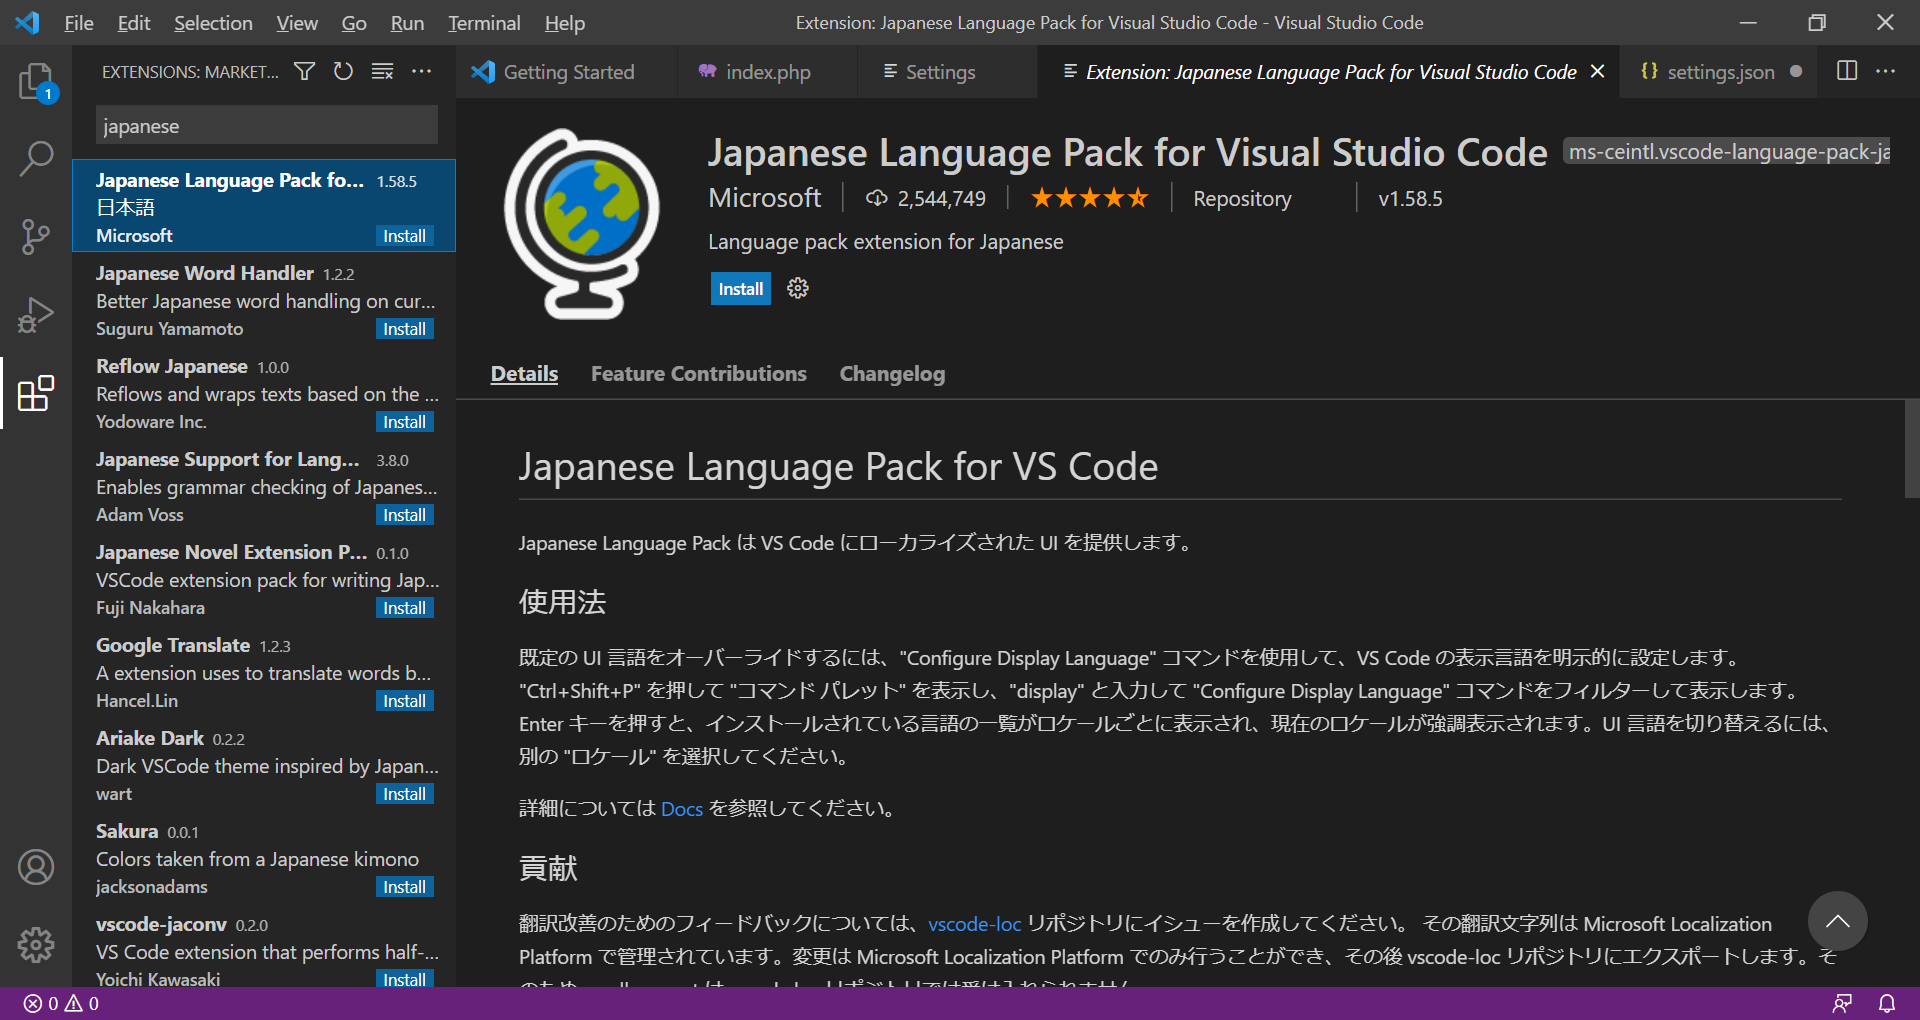The width and height of the screenshot is (1920, 1020).
Task: Split the editor
Action: pyautogui.click(x=1846, y=71)
